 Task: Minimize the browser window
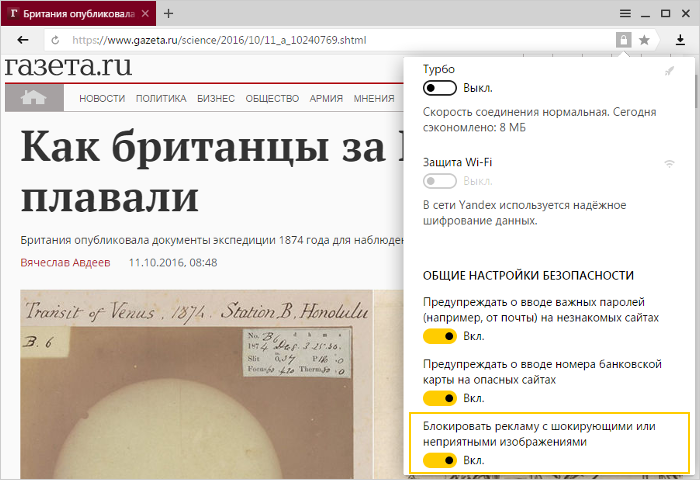click(x=645, y=14)
